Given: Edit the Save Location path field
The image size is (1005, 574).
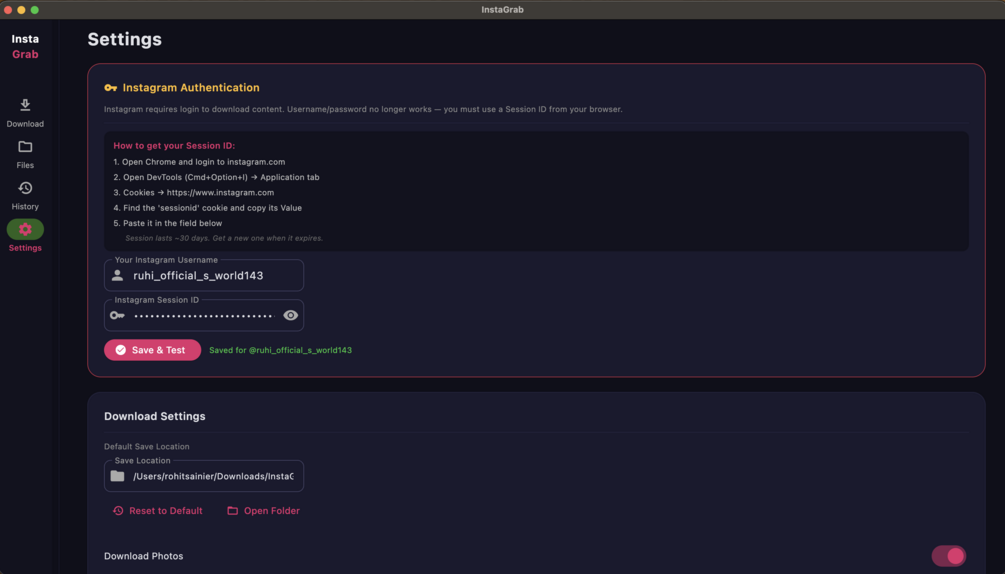Looking at the screenshot, I should pyautogui.click(x=204, y=476).
